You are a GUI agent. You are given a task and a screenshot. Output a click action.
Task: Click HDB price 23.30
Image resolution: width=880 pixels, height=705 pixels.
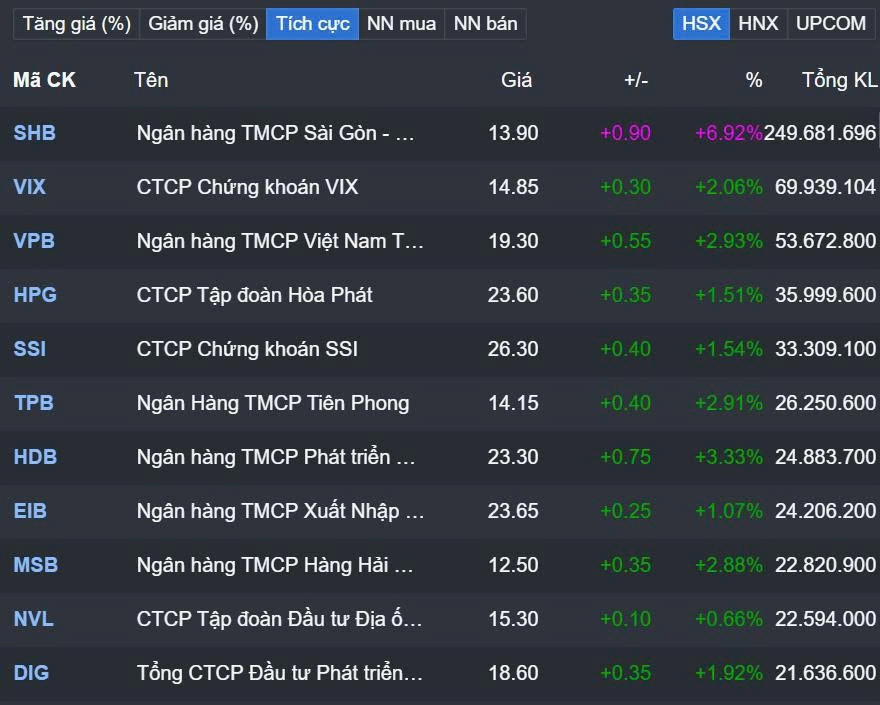pos(513,457)
